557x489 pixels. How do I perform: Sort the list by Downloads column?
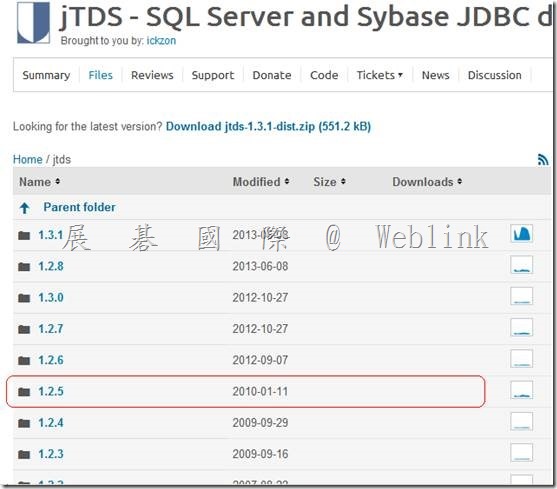[x=427, y=182]
